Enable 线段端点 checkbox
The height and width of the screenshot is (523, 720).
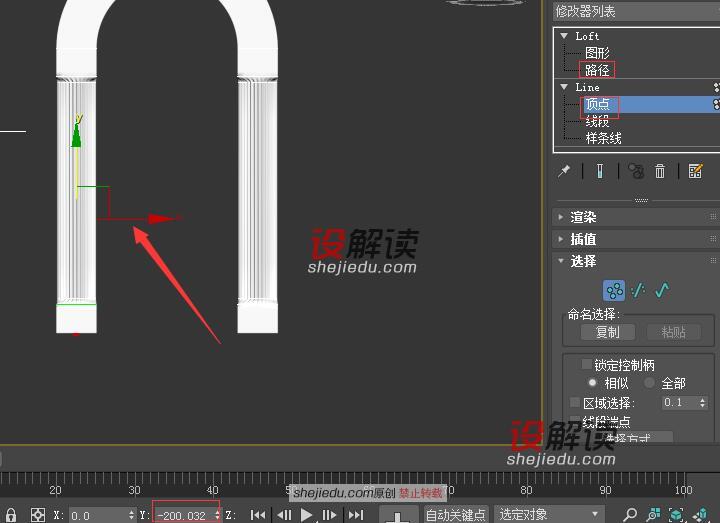pos(574,419)
